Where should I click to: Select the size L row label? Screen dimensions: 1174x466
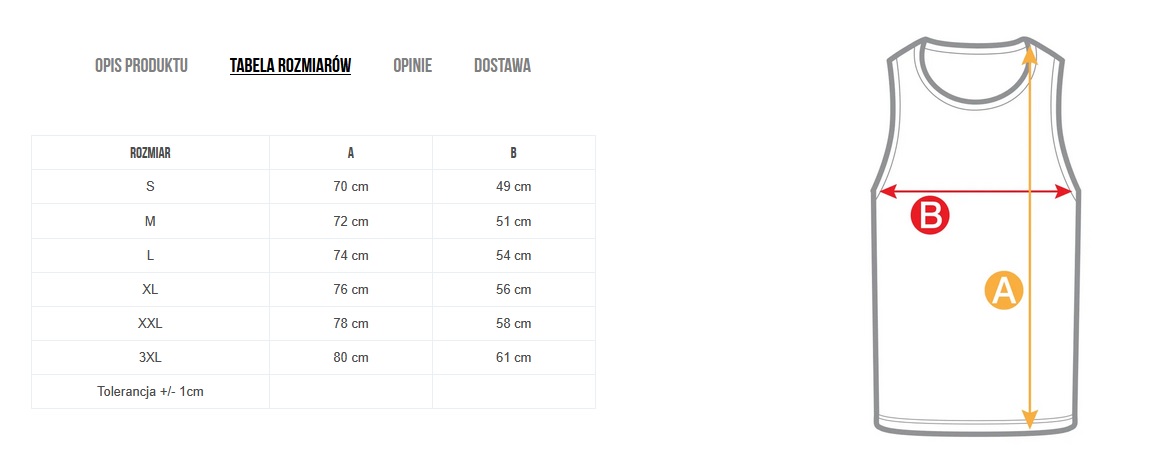(150, 255)
